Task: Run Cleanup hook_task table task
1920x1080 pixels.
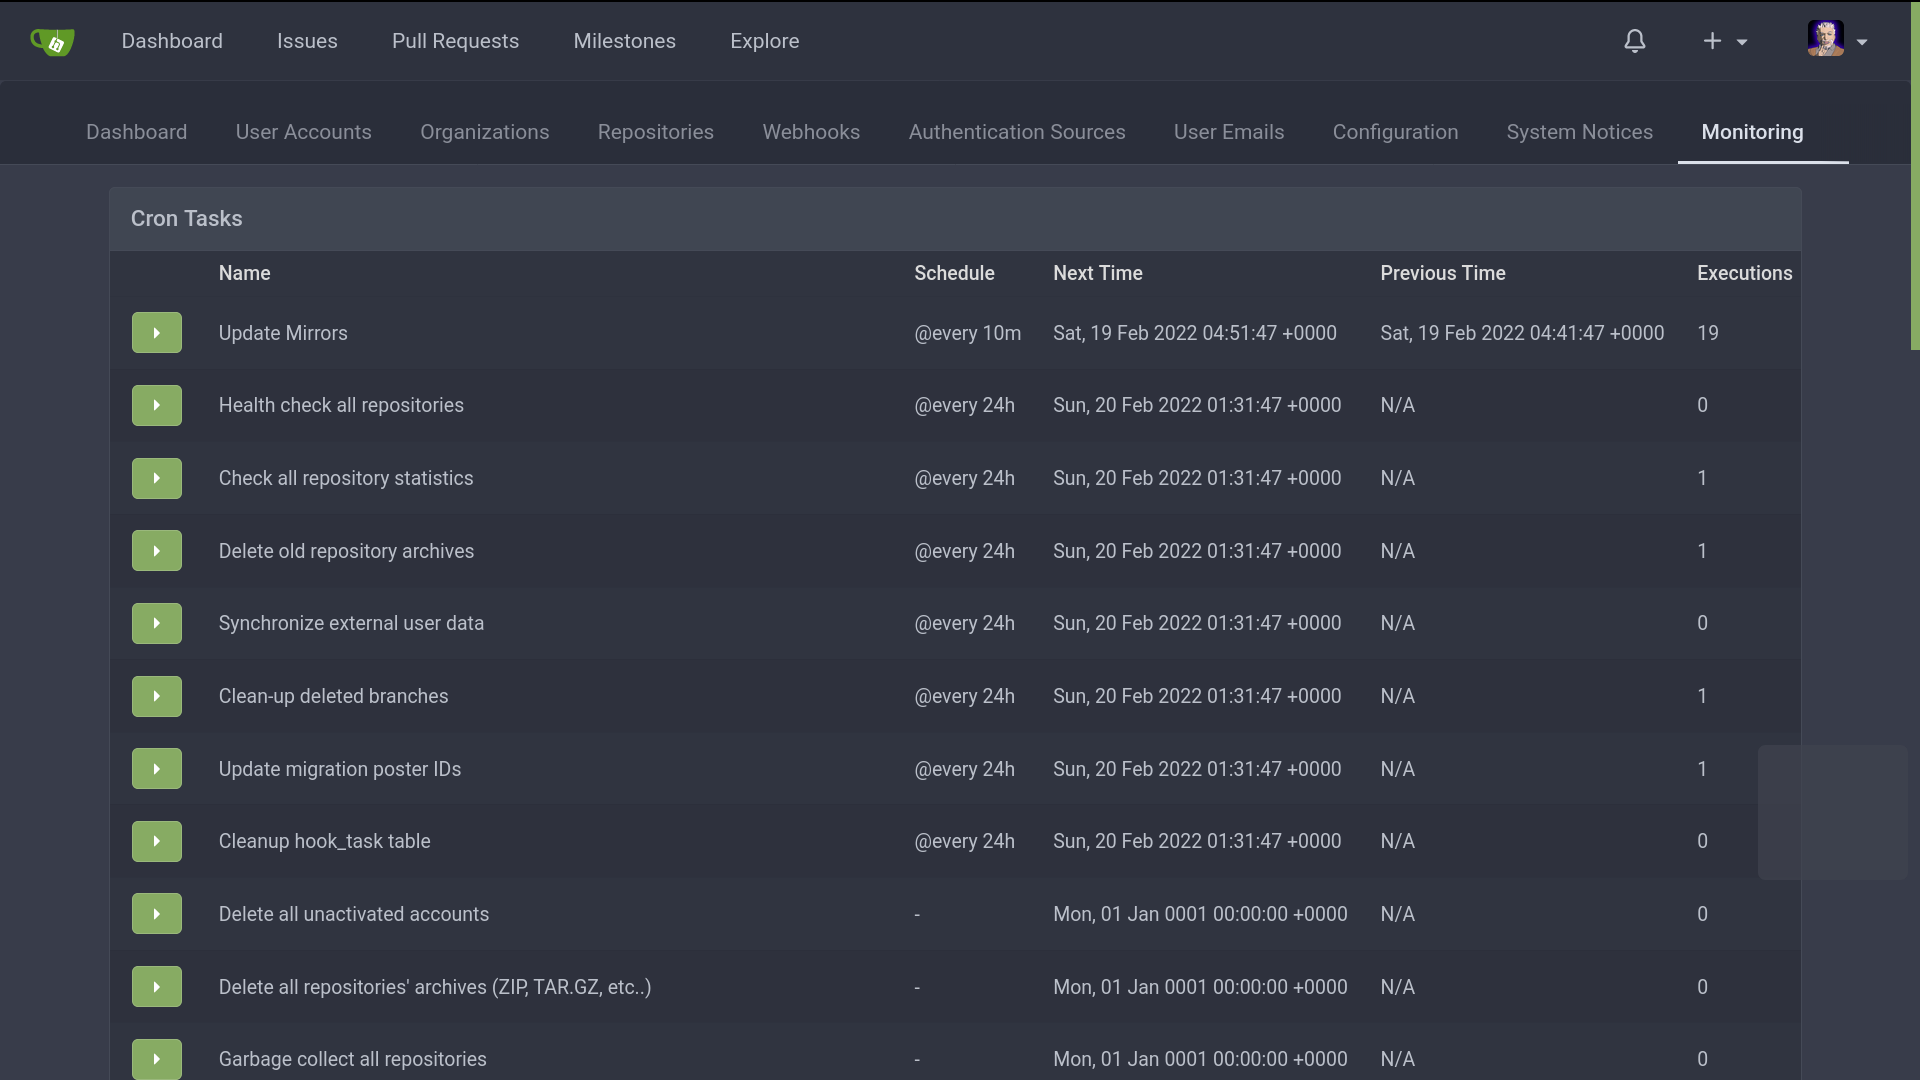Action: 156,842
